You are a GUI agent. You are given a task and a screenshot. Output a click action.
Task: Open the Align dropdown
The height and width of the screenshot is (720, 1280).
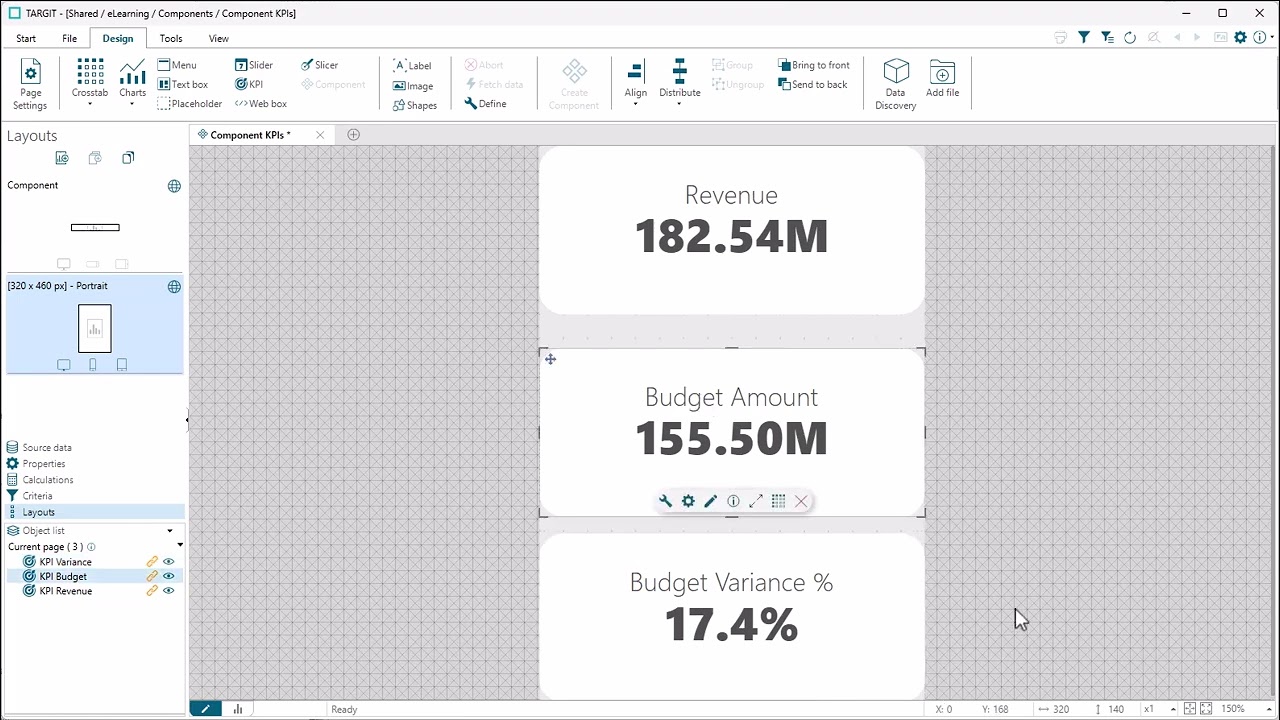click(x=636, y=84)
